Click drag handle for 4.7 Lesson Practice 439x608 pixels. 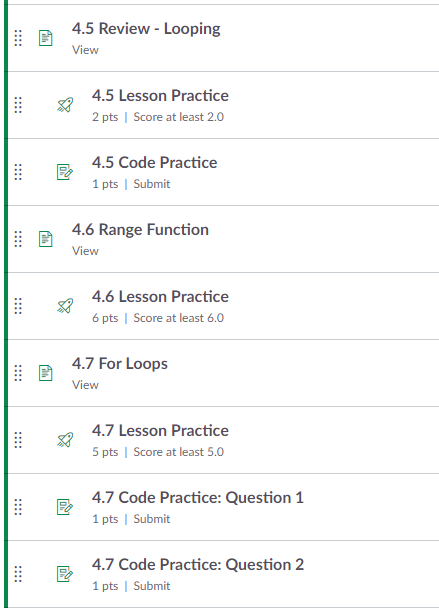[x=18, y=440]
